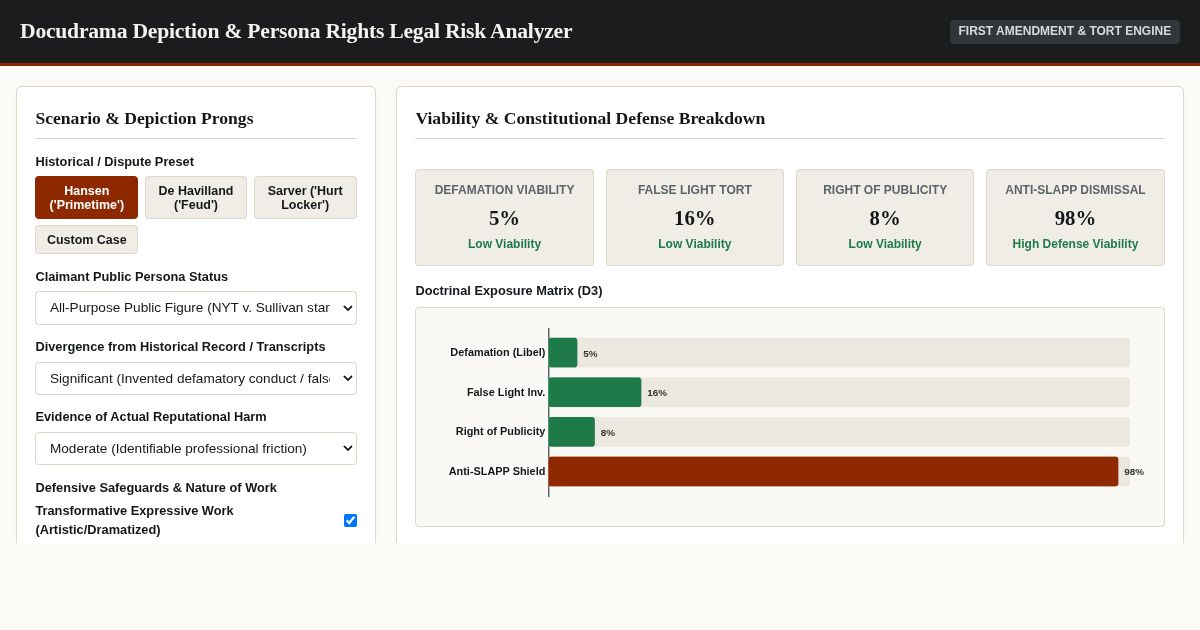This screenshot has height=630, width=1200.
Task: Click the red Anti-SLAPP Shield bar
Action: [x=833, y=472]
